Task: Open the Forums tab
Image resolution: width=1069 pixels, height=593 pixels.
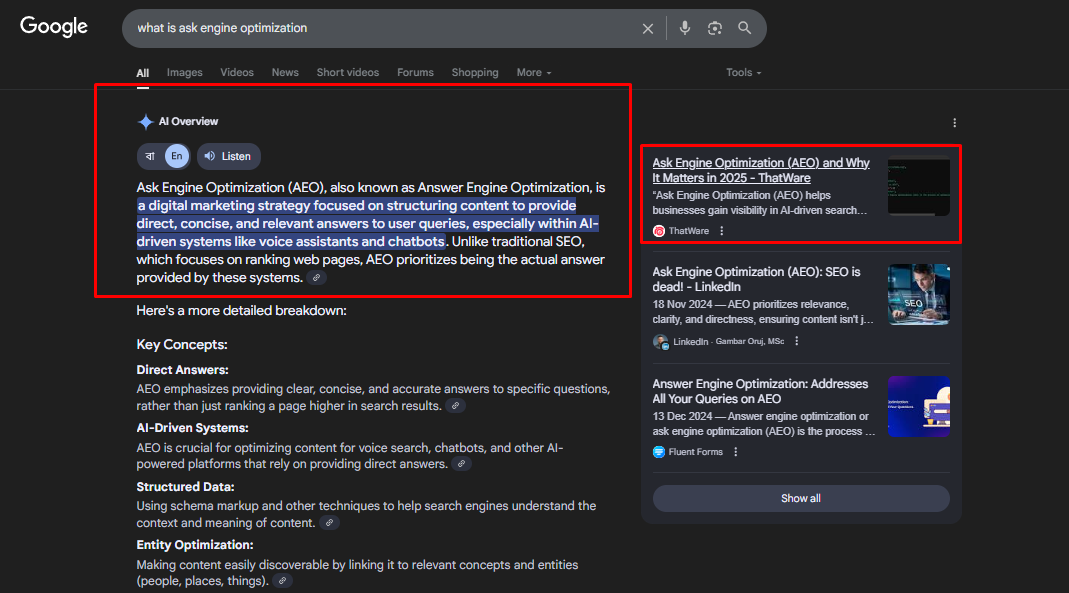Action: point(415,72)
